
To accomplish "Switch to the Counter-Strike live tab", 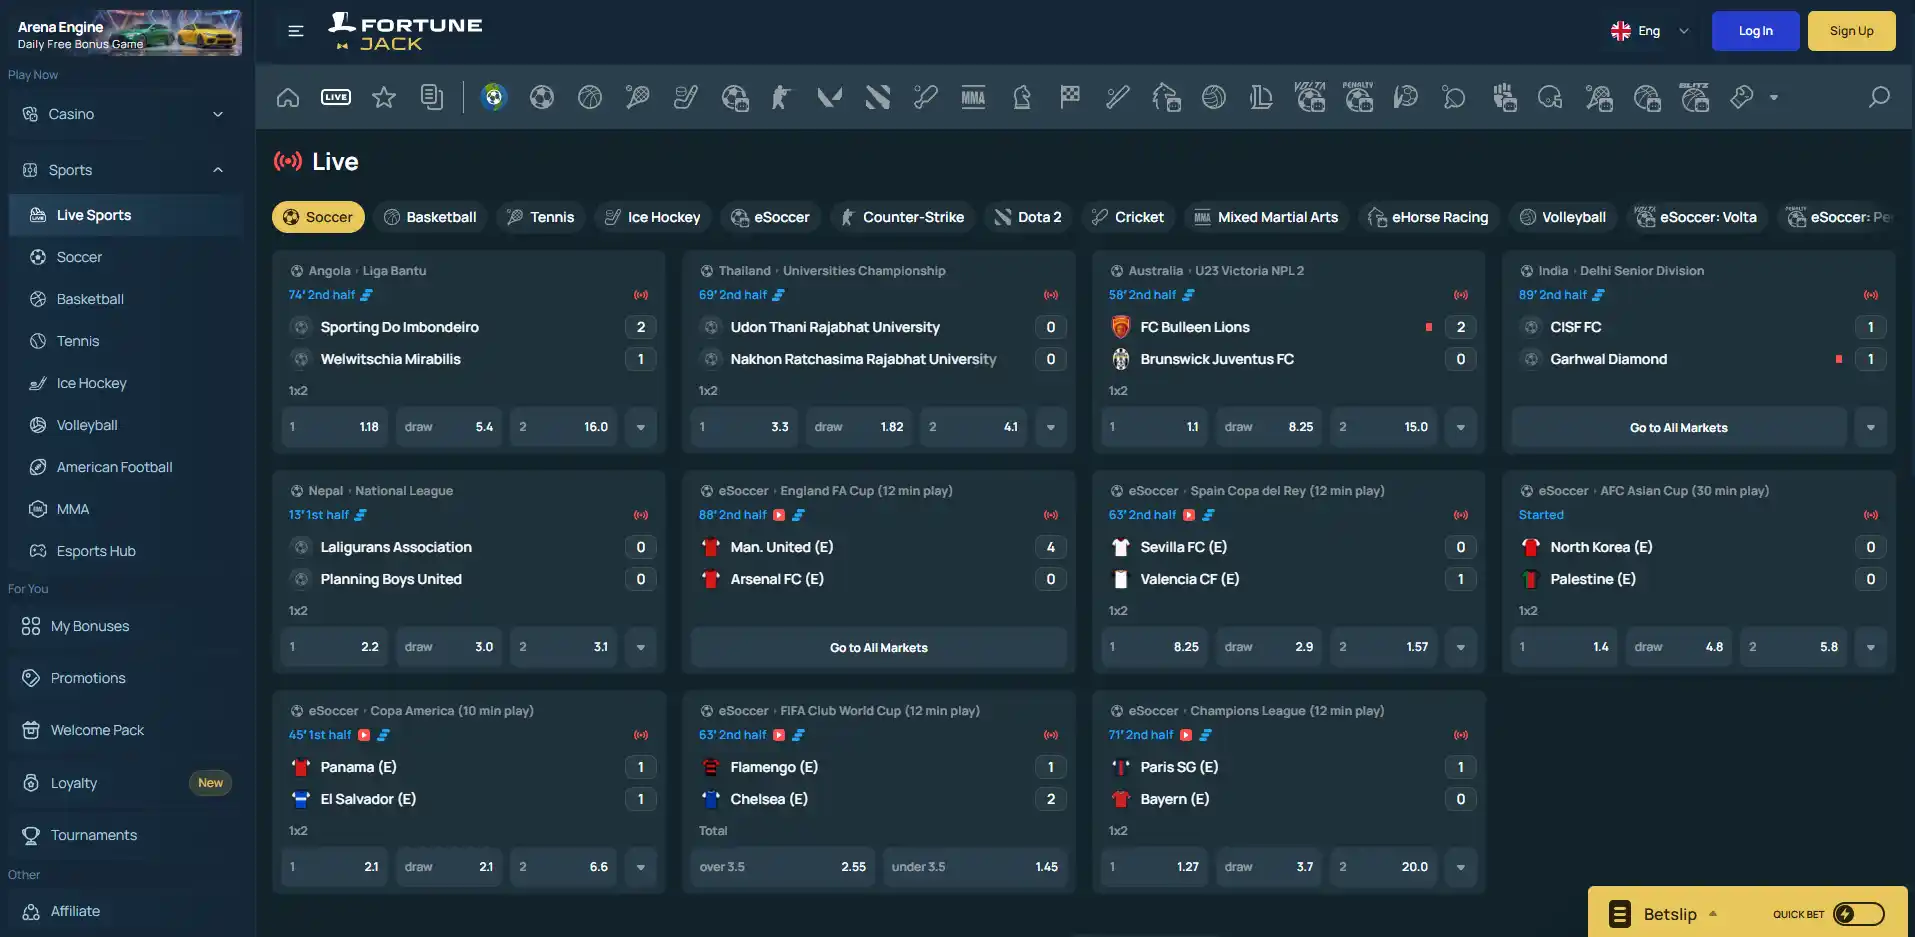I will [x=902, y=217].
